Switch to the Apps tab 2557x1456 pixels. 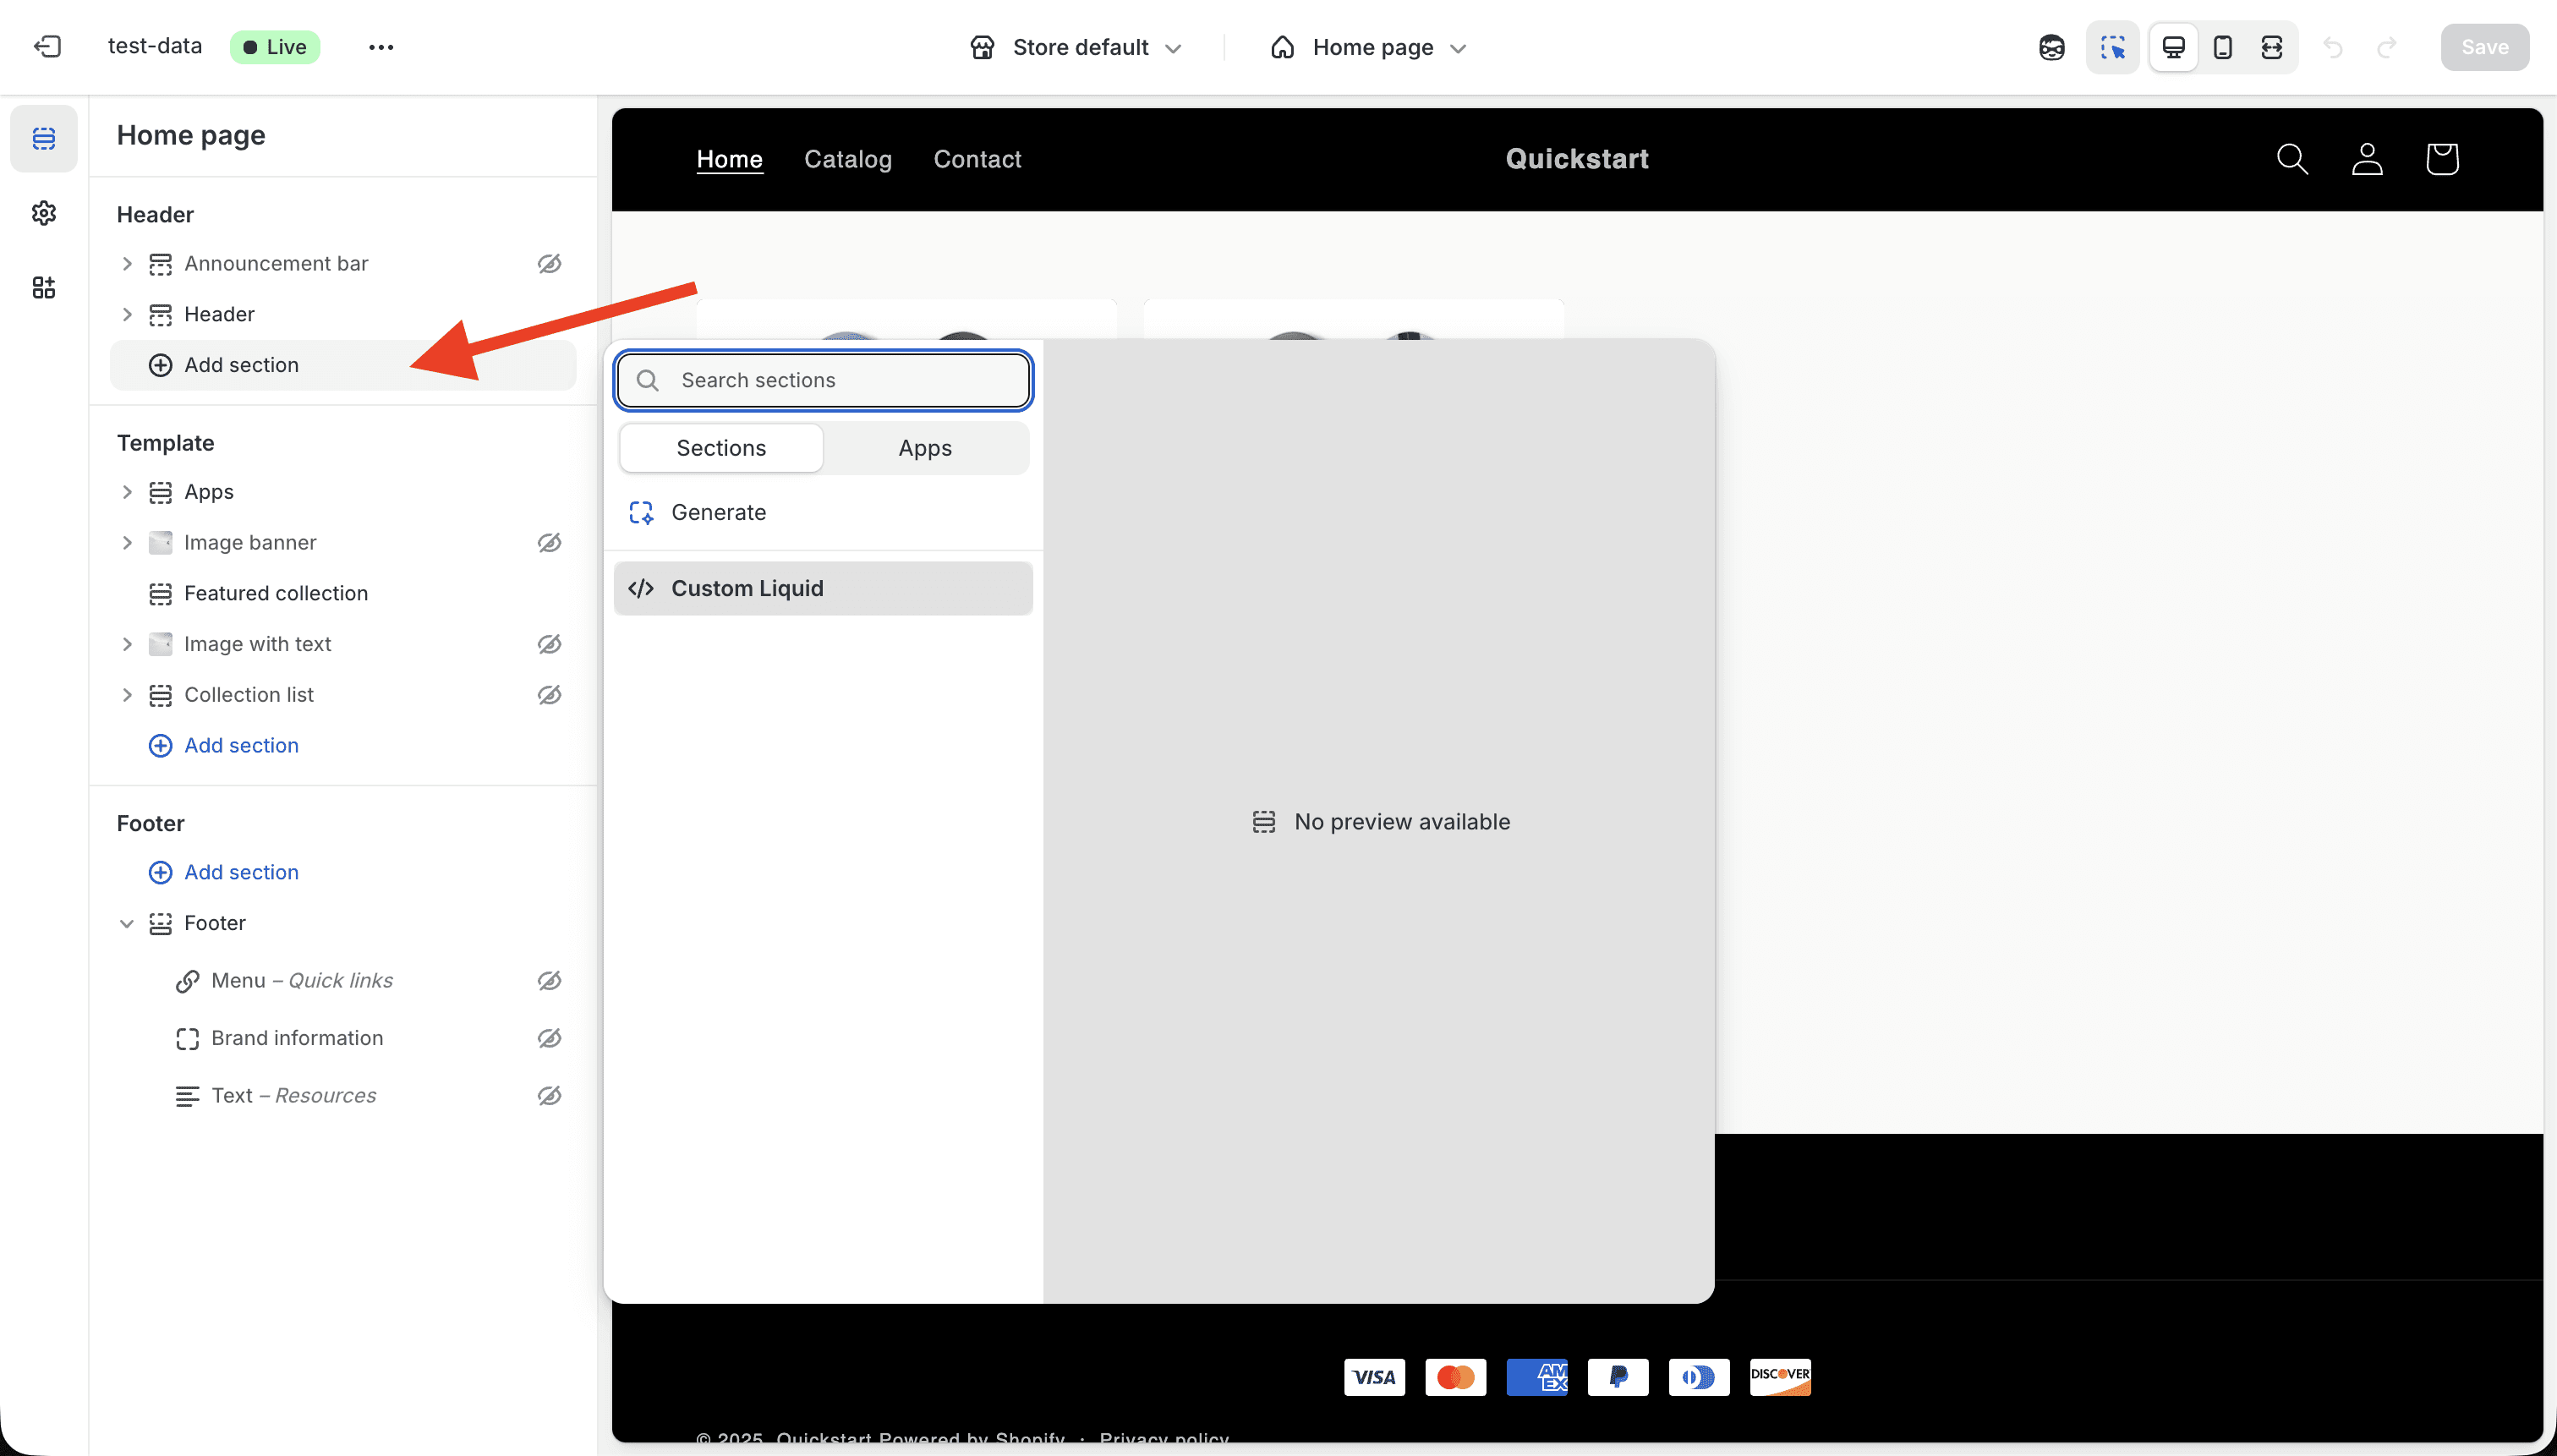(924, 448)
